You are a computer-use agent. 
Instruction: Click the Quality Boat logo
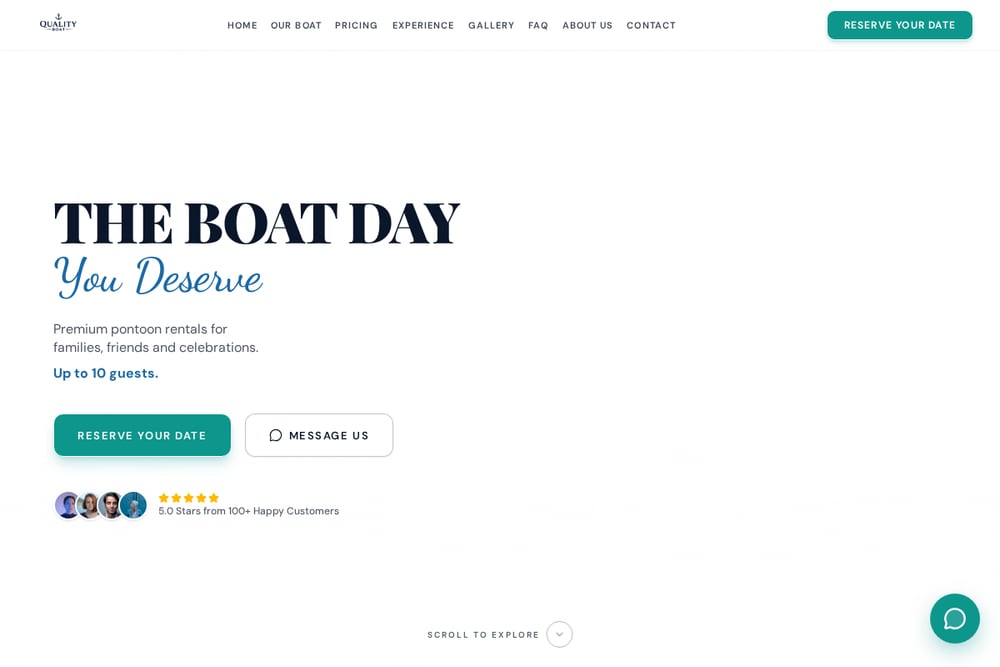point(58,23)
